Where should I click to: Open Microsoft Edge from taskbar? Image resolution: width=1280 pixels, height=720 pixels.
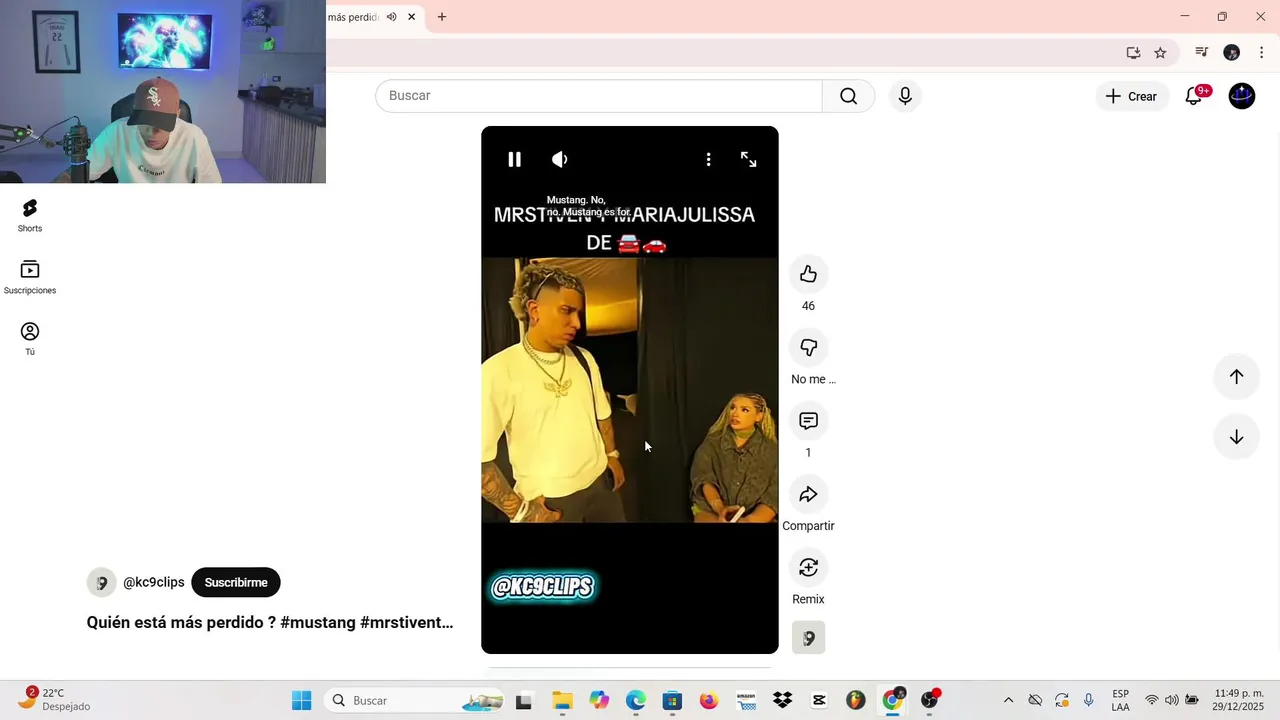pyautogui.click(x=636, y=701)
